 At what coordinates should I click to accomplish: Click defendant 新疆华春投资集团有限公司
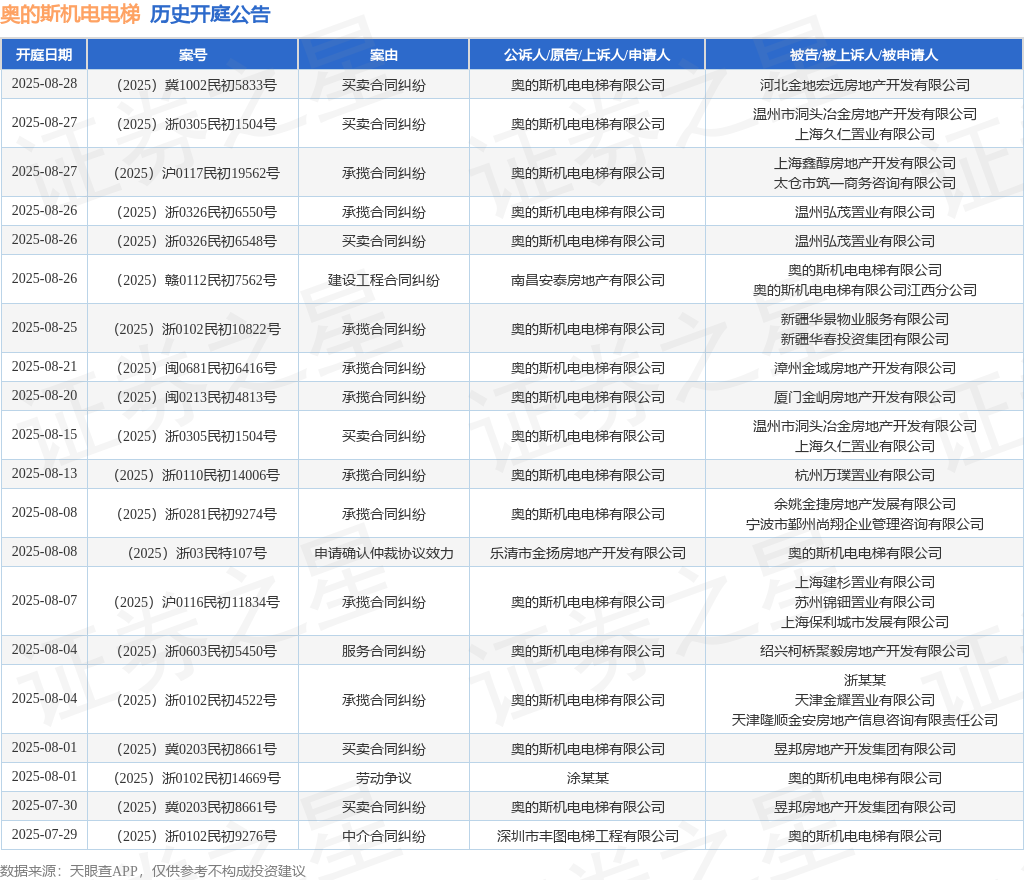[x=865, y=339]
